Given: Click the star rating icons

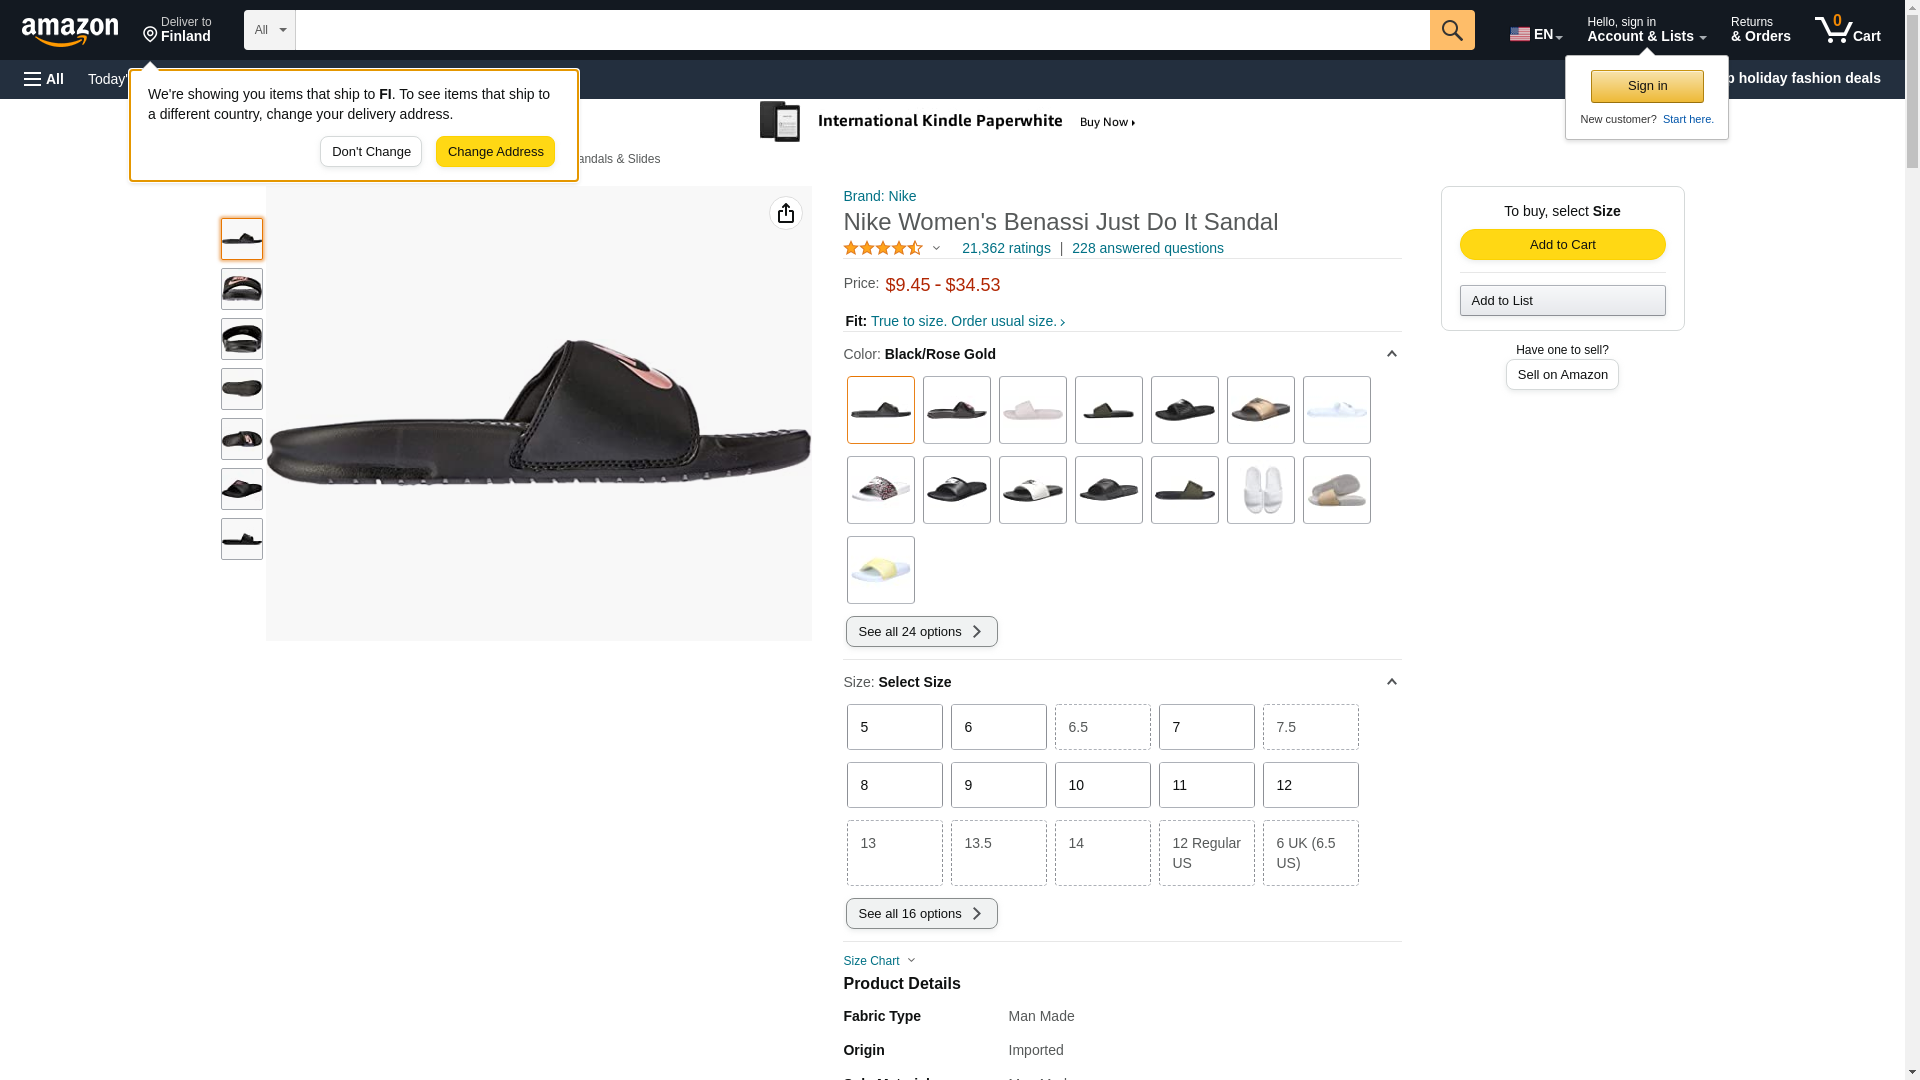Looking at the screenshot, I should click(883, 248).
